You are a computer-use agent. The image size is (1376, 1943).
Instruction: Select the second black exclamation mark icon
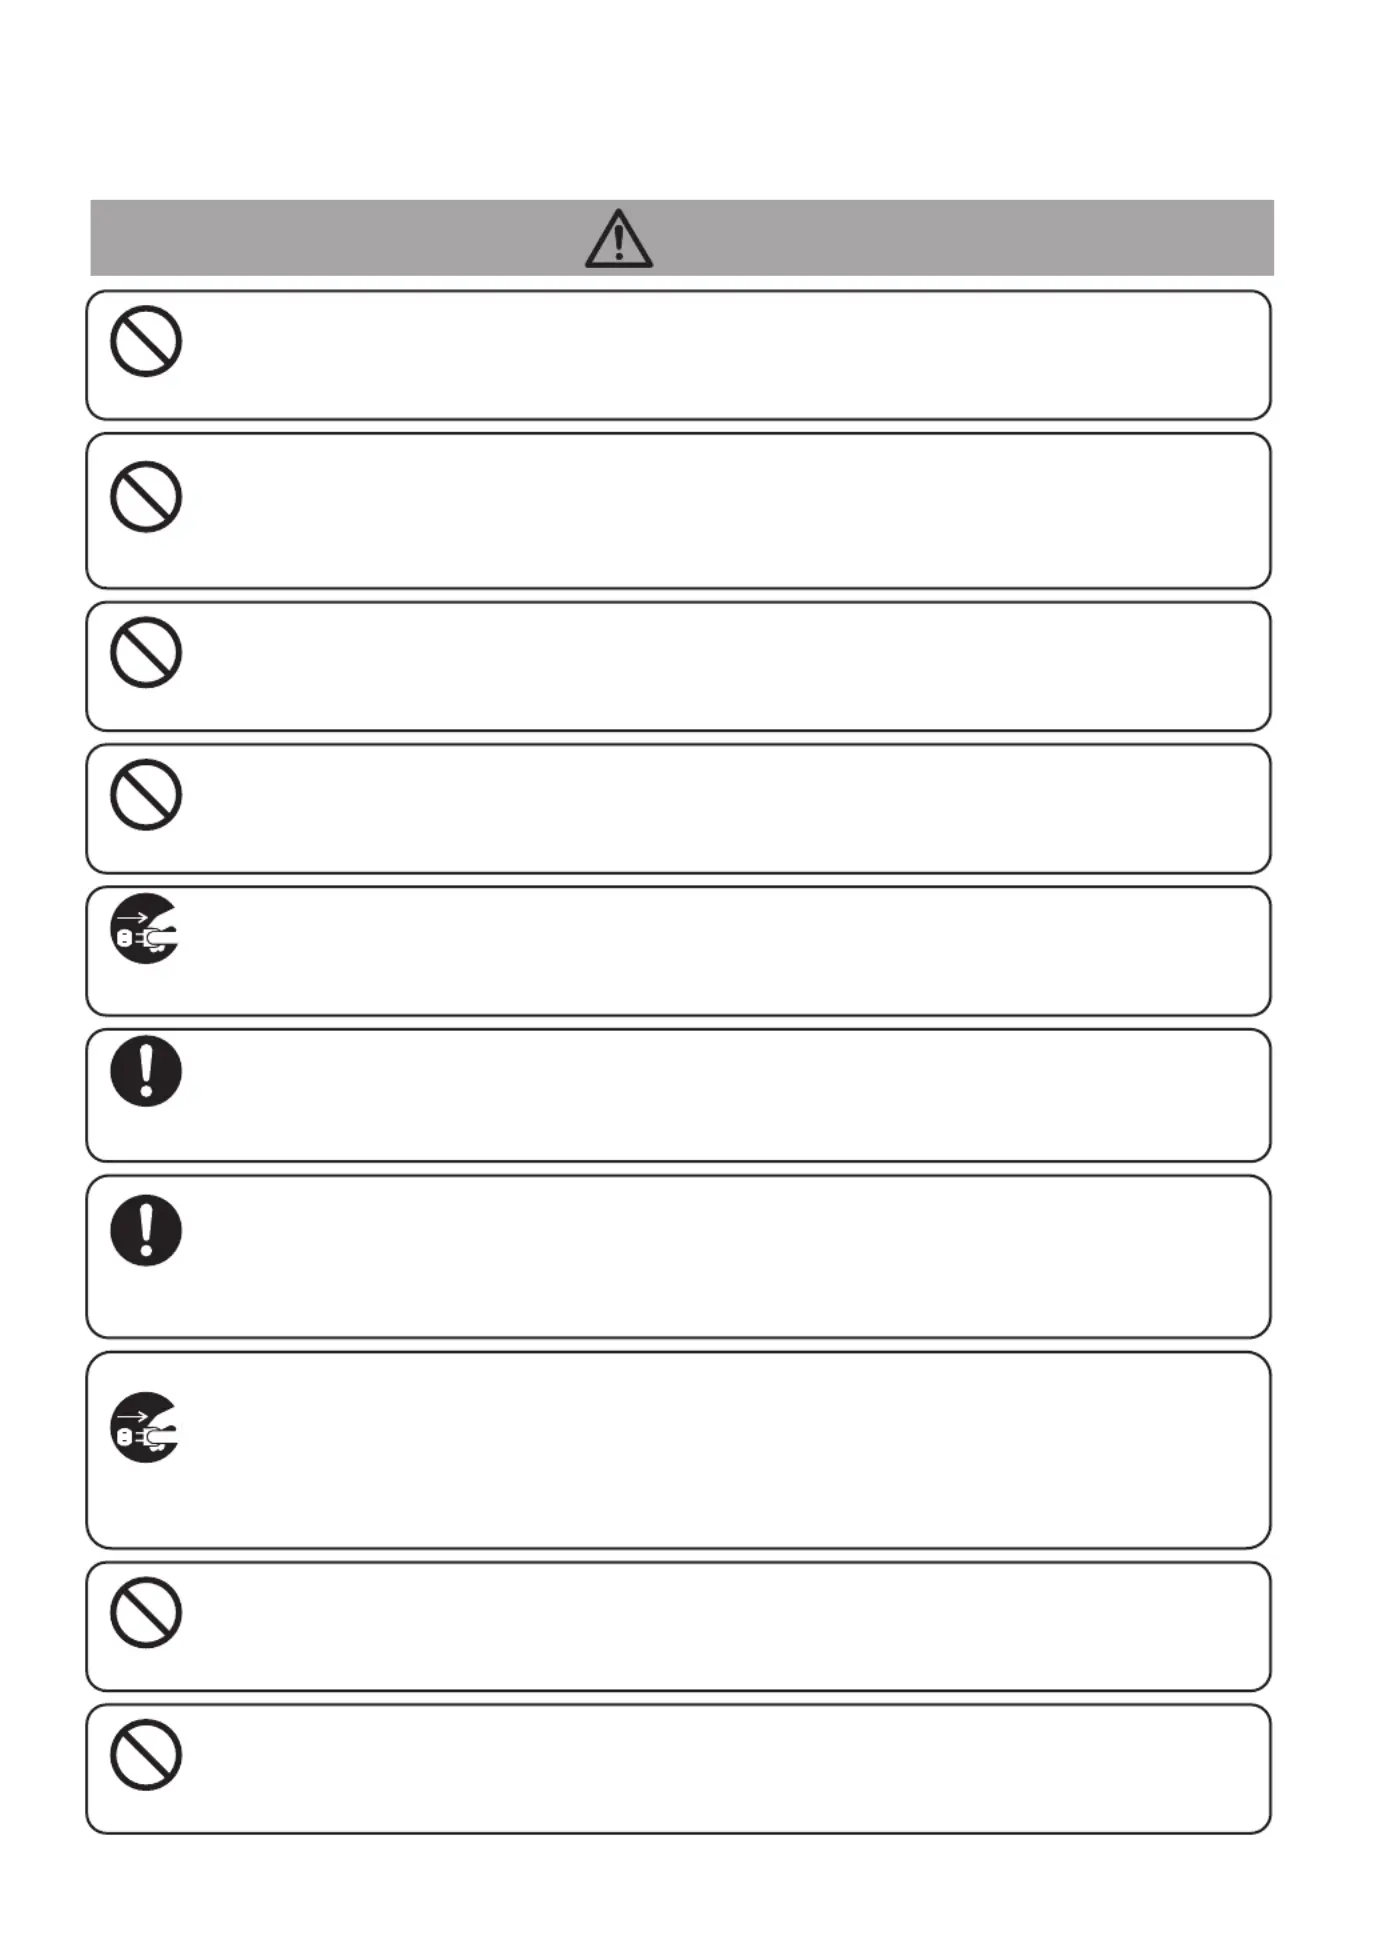pos(146,1230)
